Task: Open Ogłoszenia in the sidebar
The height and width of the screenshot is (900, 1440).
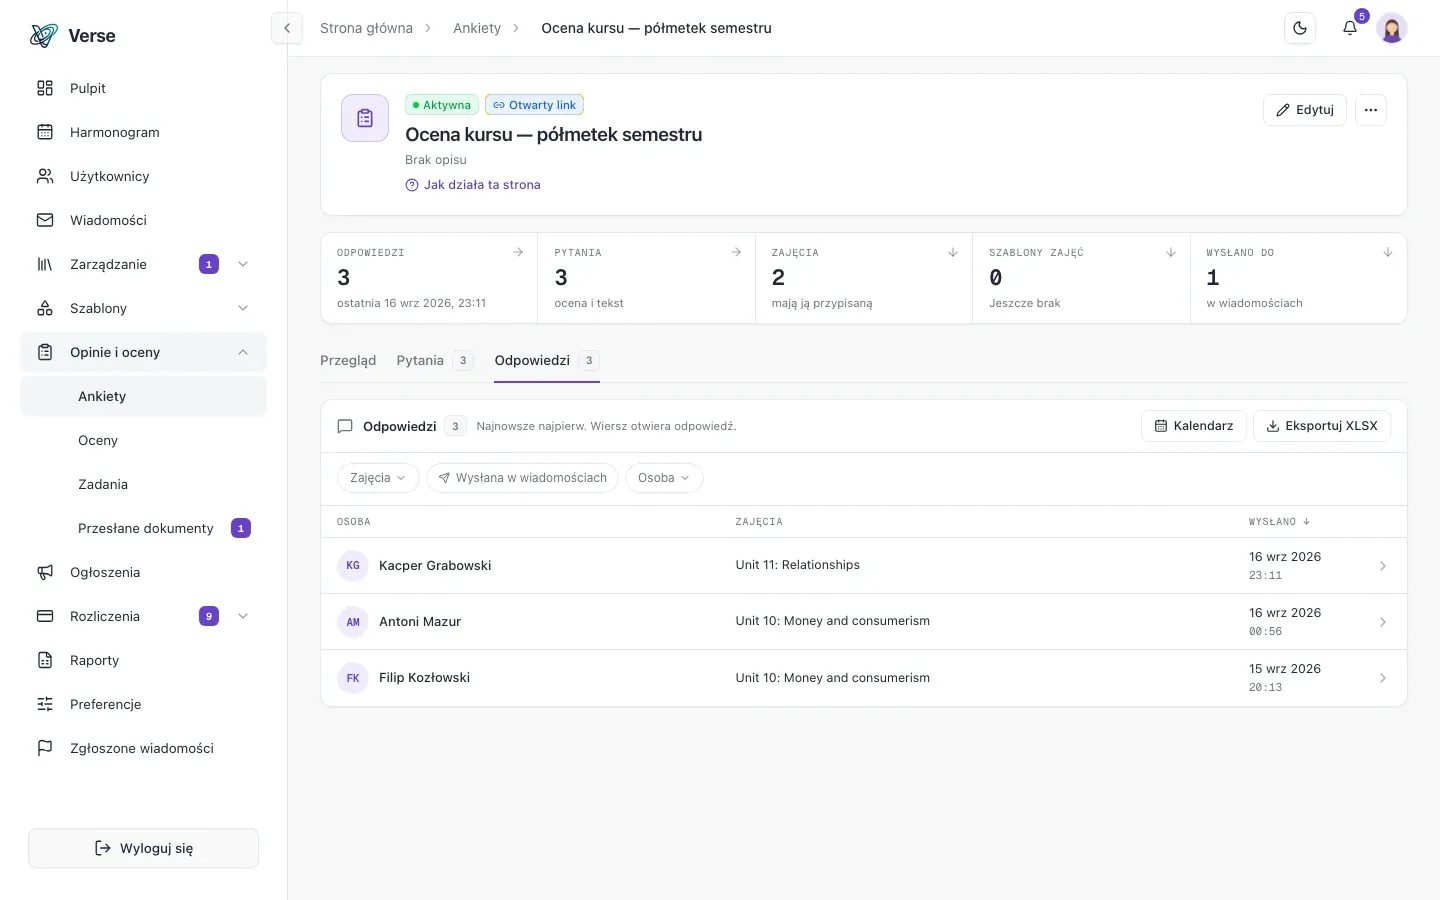Action: coord(144,572)
